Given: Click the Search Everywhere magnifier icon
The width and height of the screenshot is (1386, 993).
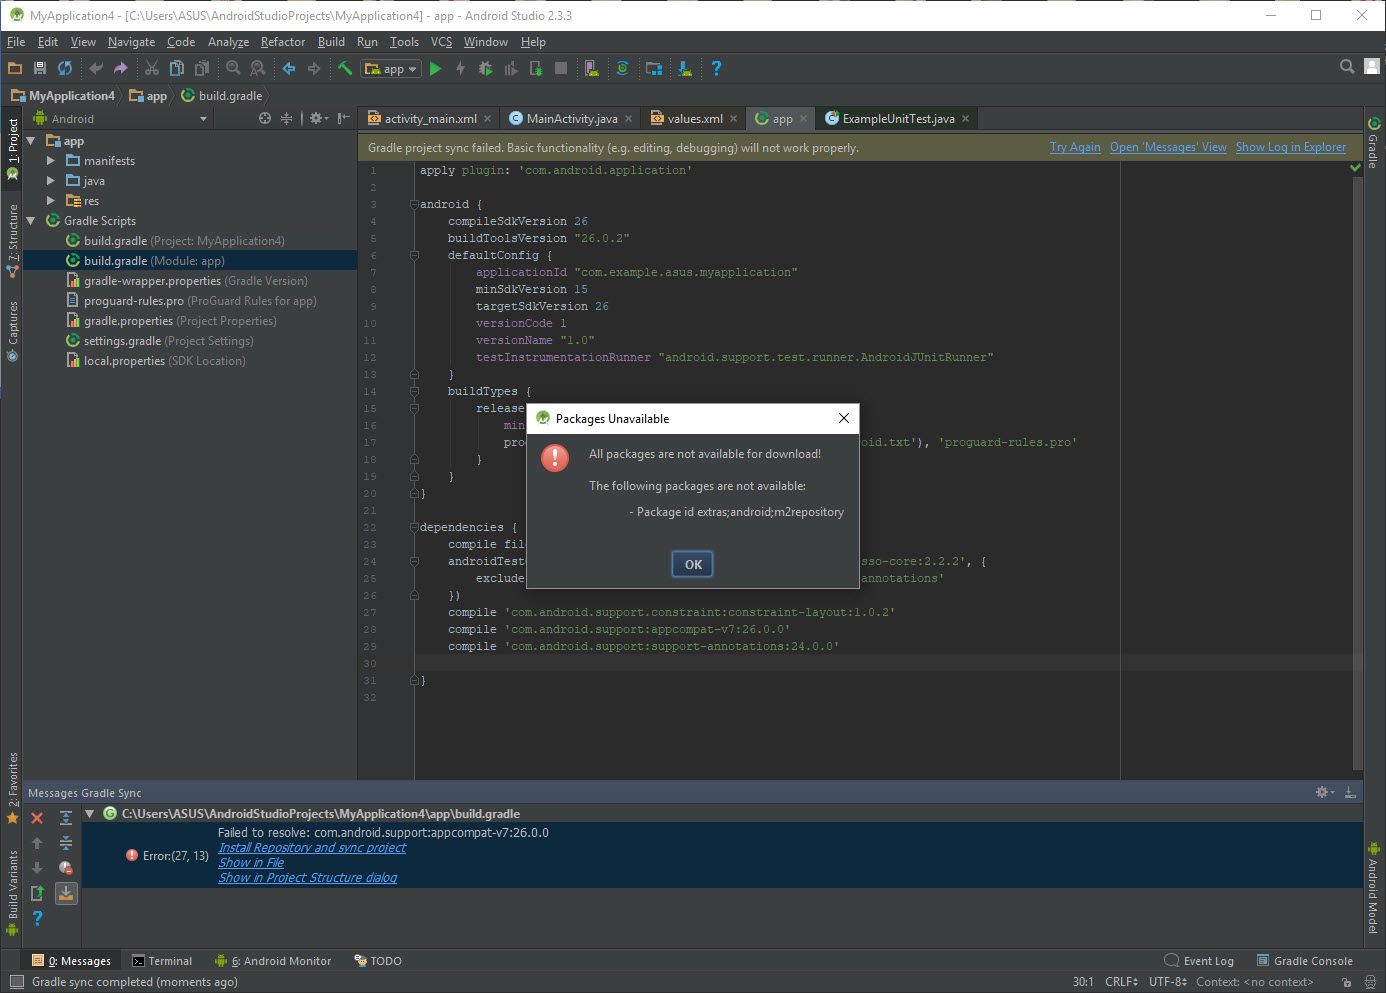Looking at the screenshot, I should click(x=1347, y=67).
